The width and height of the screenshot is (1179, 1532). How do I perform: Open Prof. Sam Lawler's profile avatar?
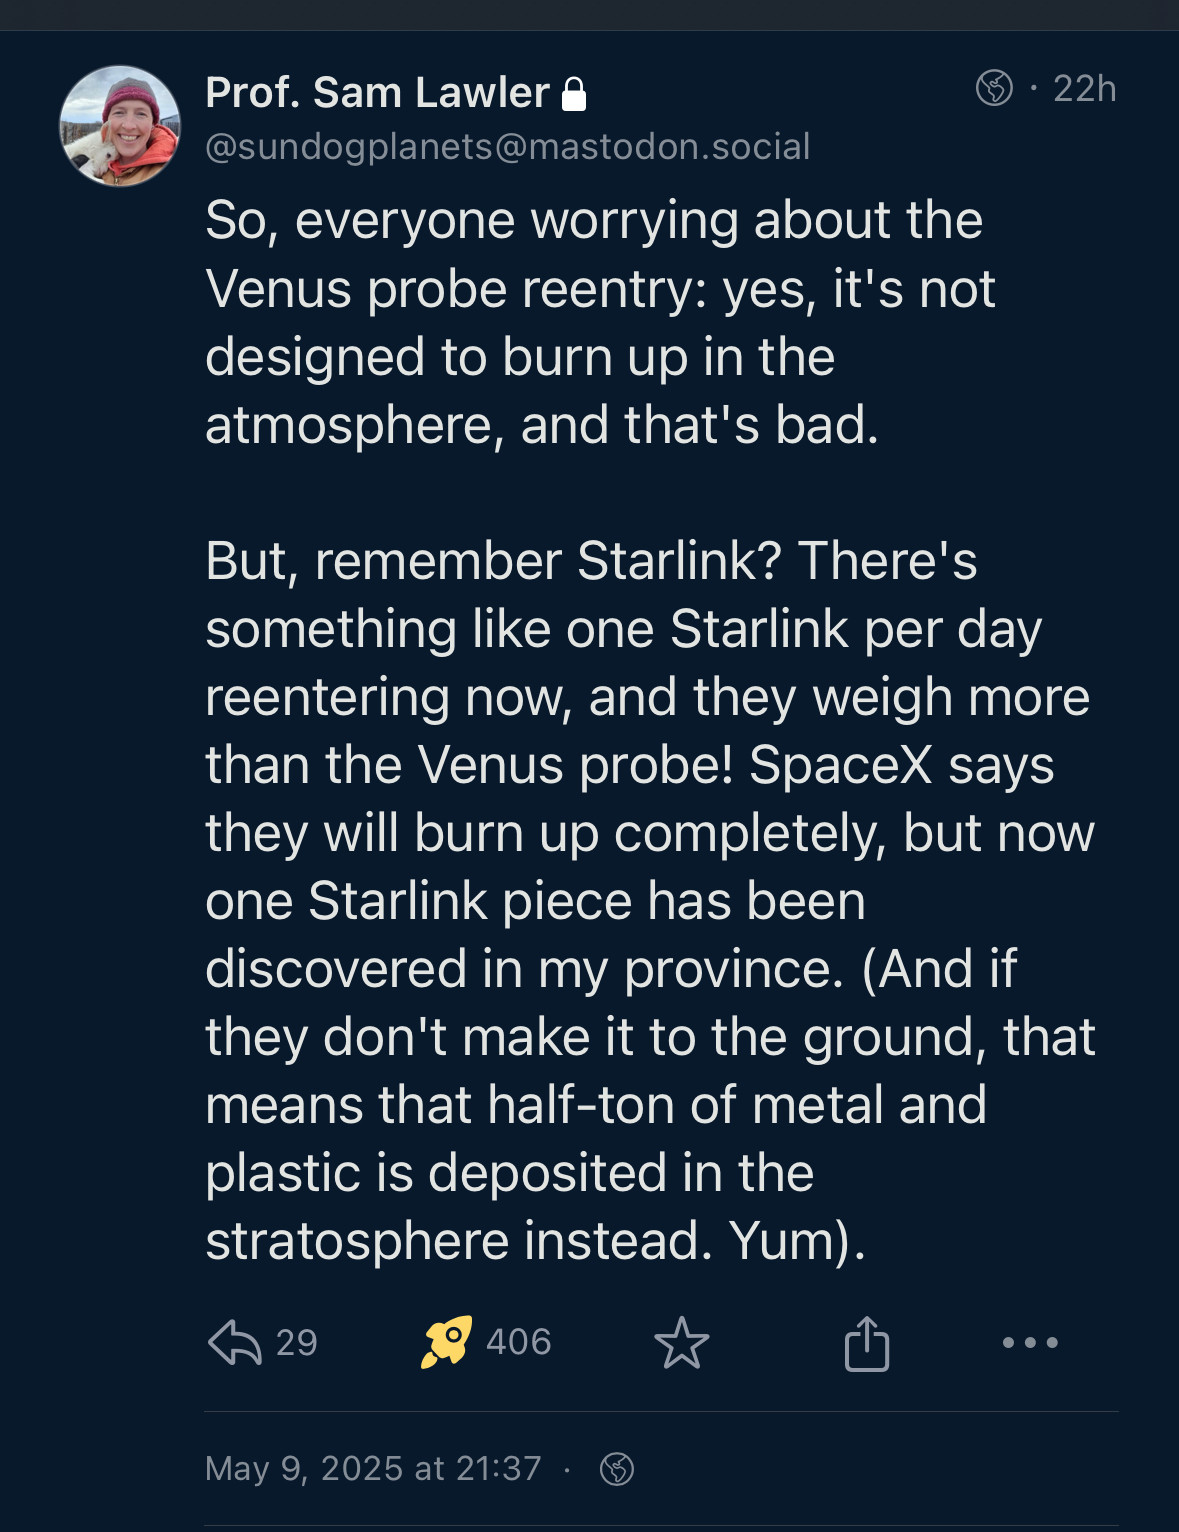[120, 126]
